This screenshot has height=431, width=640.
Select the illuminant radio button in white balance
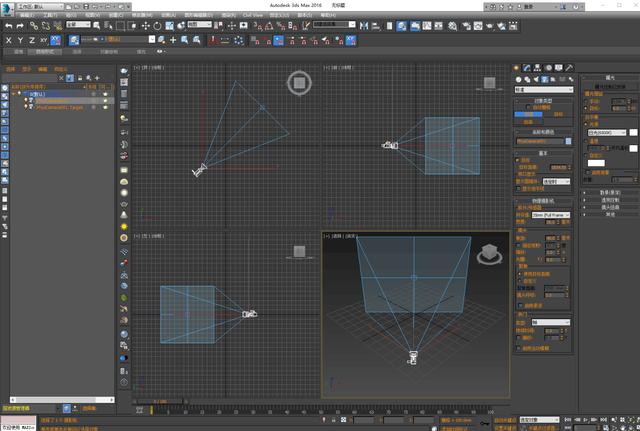tap(586, 124)
